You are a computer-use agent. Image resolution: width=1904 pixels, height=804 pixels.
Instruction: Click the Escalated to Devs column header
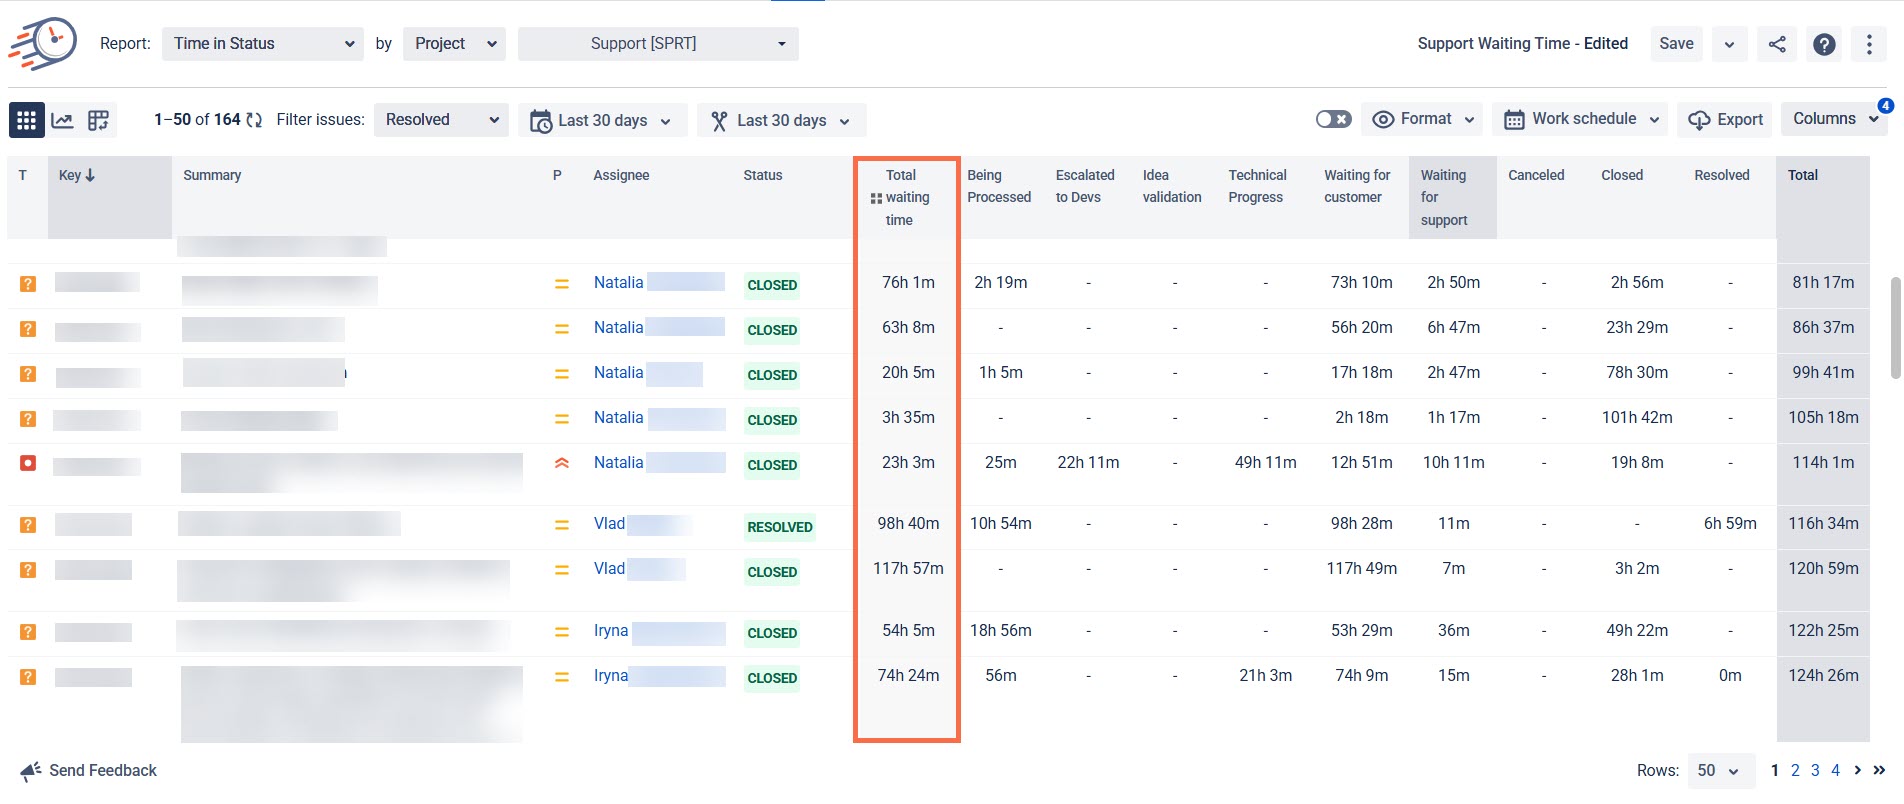(1085, 186)
